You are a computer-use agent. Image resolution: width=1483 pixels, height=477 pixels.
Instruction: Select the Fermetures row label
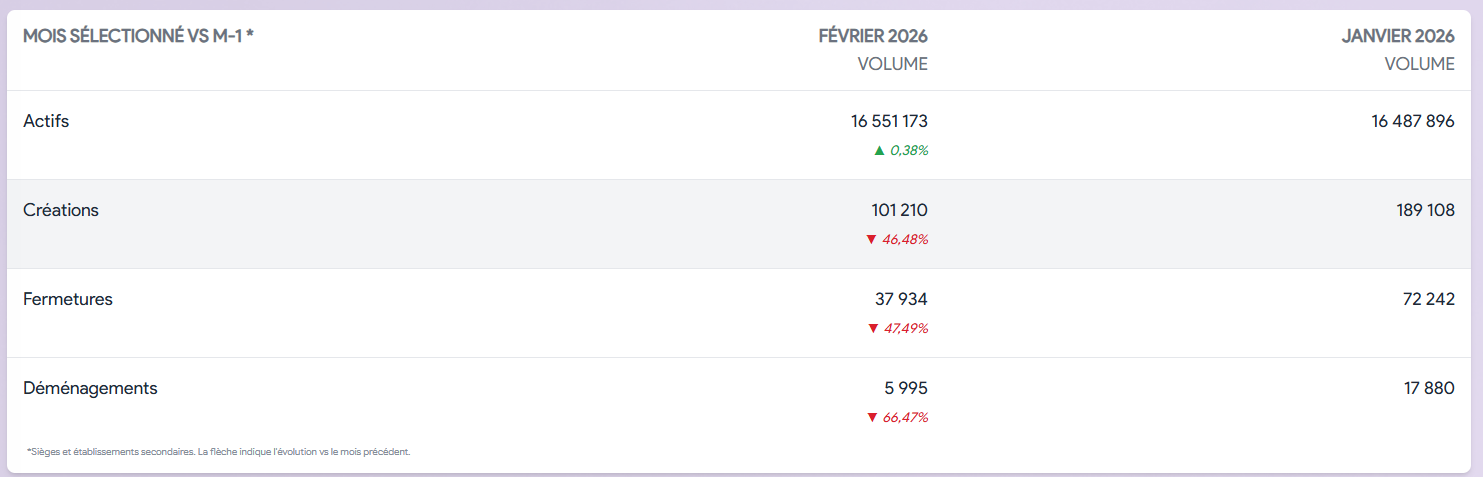click(x=68, y=299)
